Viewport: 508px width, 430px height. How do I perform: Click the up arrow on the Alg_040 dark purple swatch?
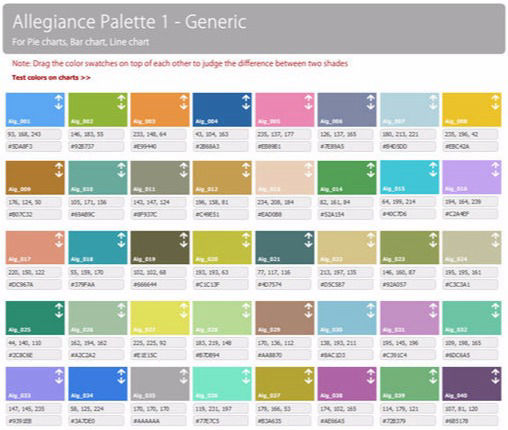pyautogui.click(x=495, y=372)
